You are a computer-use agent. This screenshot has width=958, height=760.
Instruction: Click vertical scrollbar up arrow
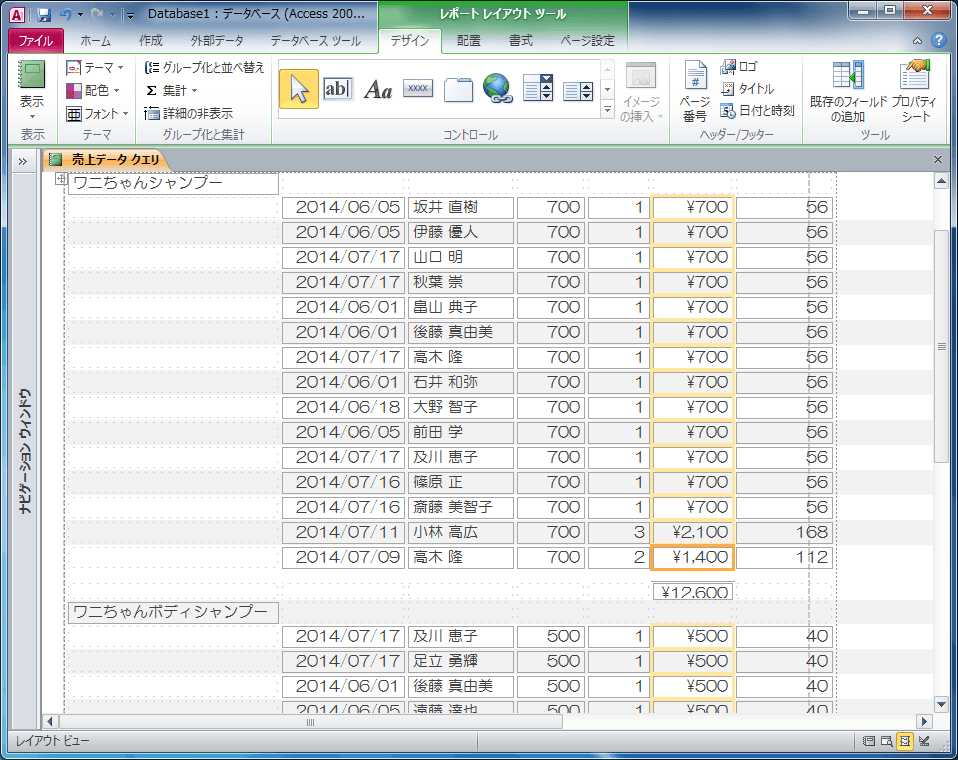pyautogui.click(x=942, y=181)
